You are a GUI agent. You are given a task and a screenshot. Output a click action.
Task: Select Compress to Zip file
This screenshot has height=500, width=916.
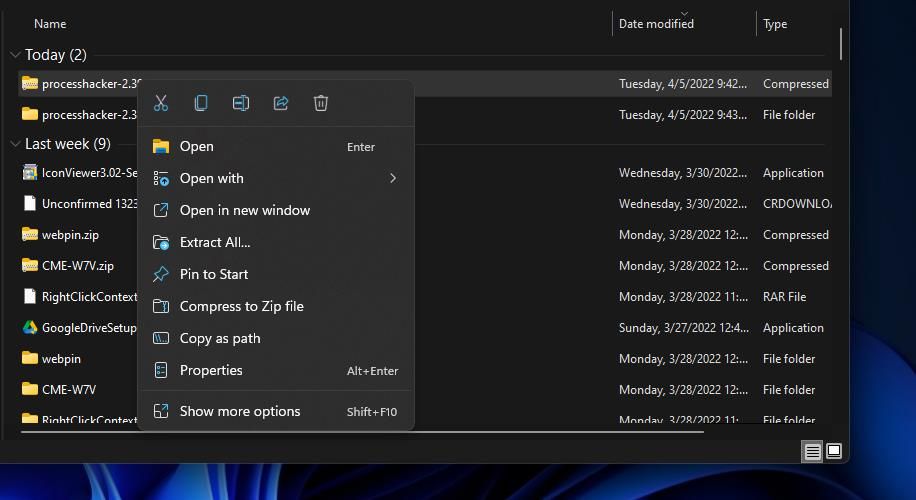[241, 306]
